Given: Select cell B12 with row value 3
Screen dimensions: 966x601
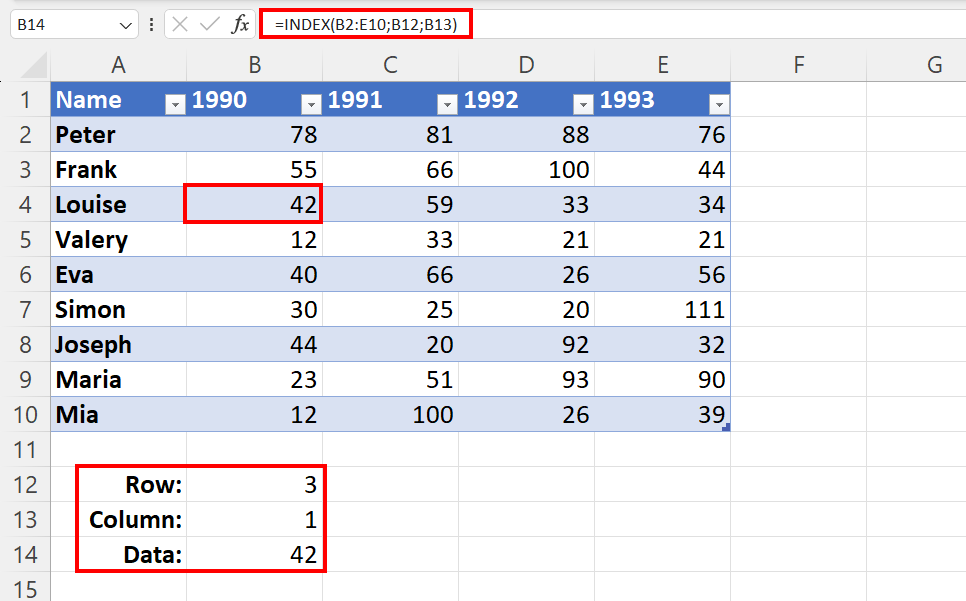Looking at the screenshot, I should pyautogui.click(x=254, y=485).
